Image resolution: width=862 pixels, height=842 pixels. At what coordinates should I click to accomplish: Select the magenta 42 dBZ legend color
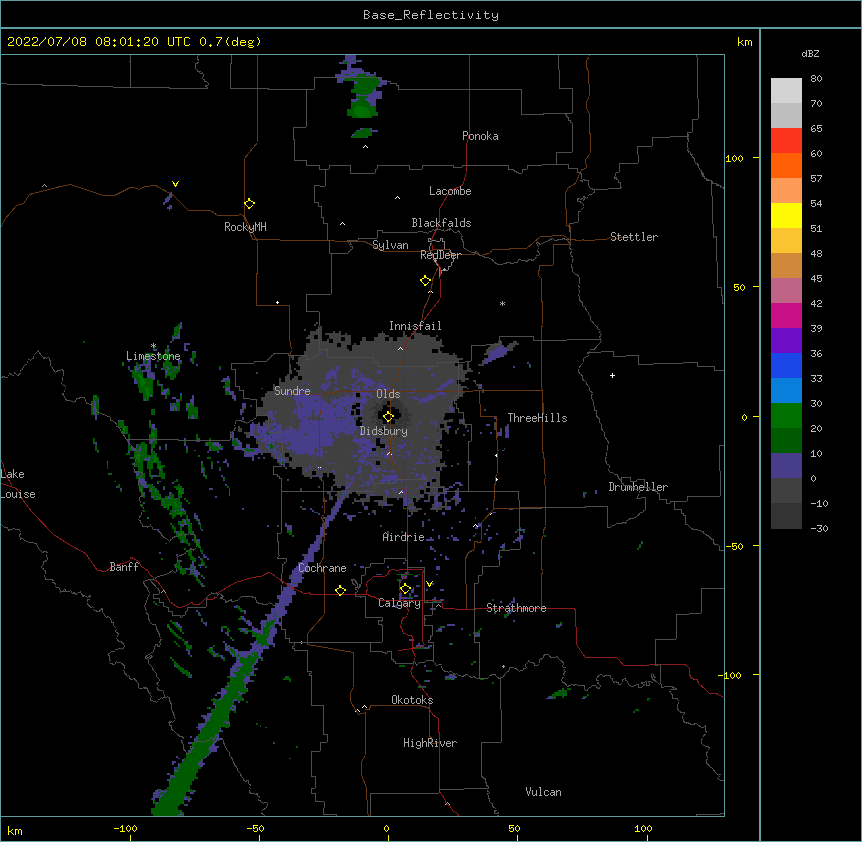tap(786, 315)
